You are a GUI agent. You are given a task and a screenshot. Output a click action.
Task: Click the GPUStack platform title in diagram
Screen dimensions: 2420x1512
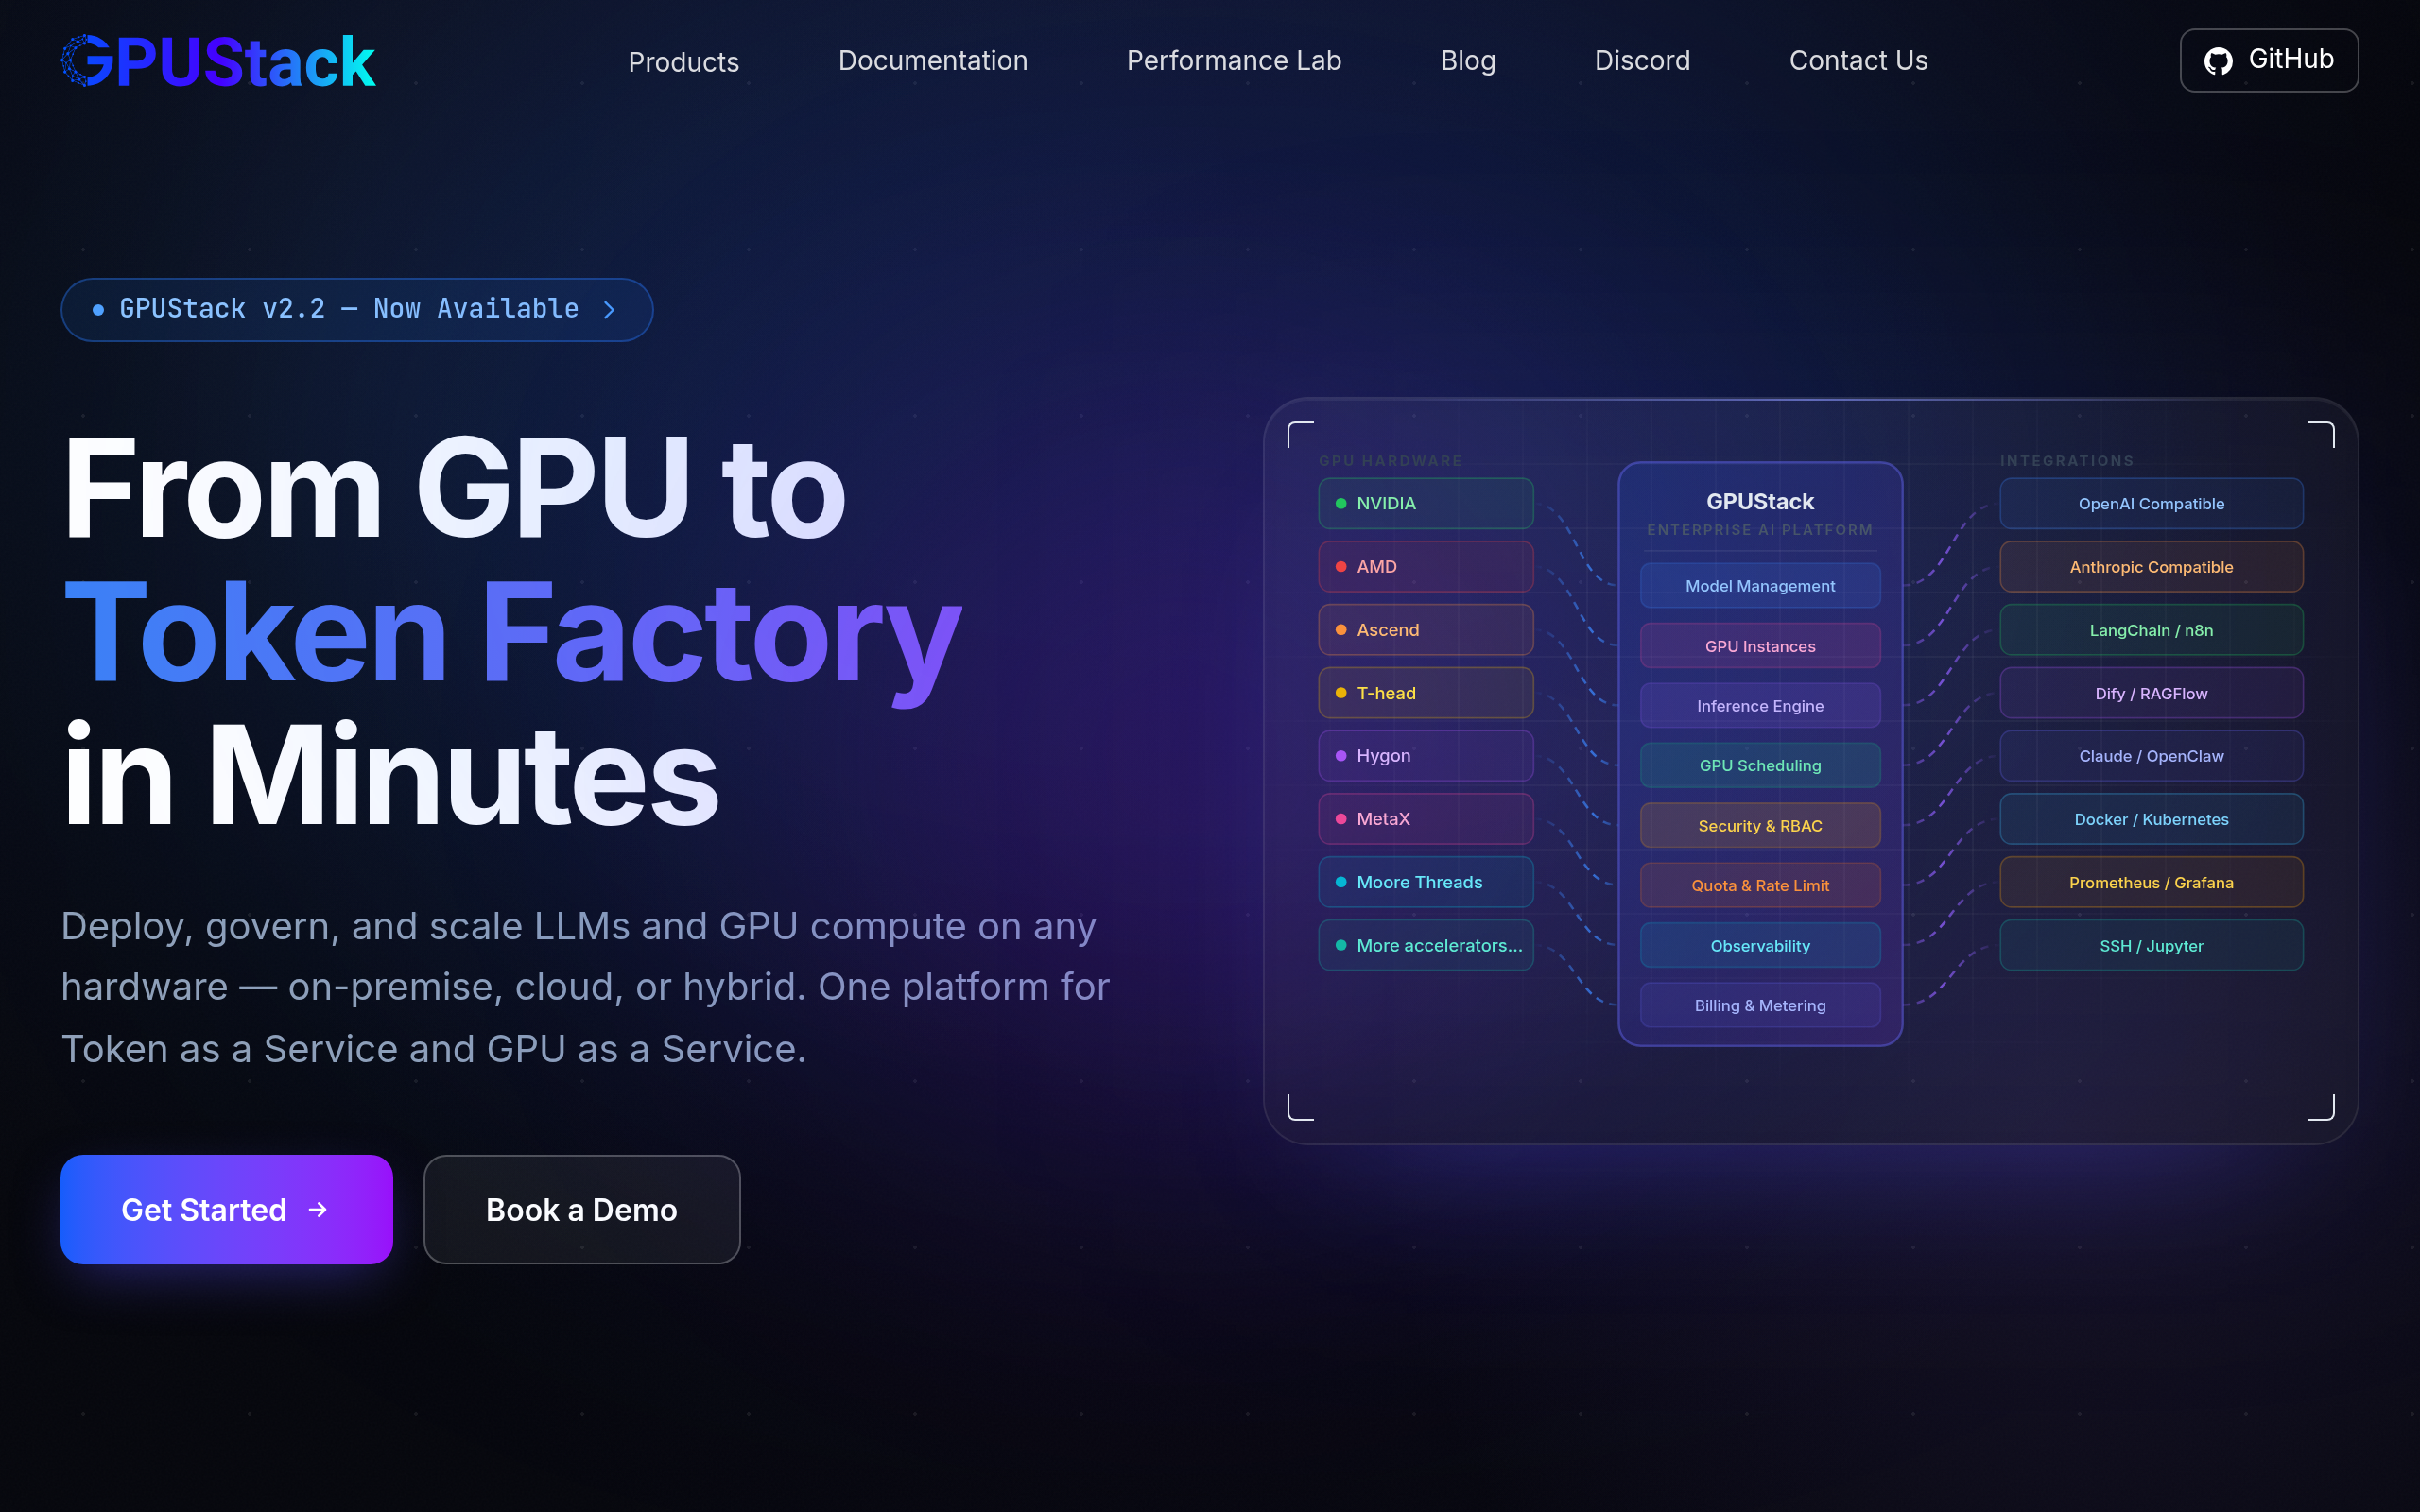tap(1760, 501)
